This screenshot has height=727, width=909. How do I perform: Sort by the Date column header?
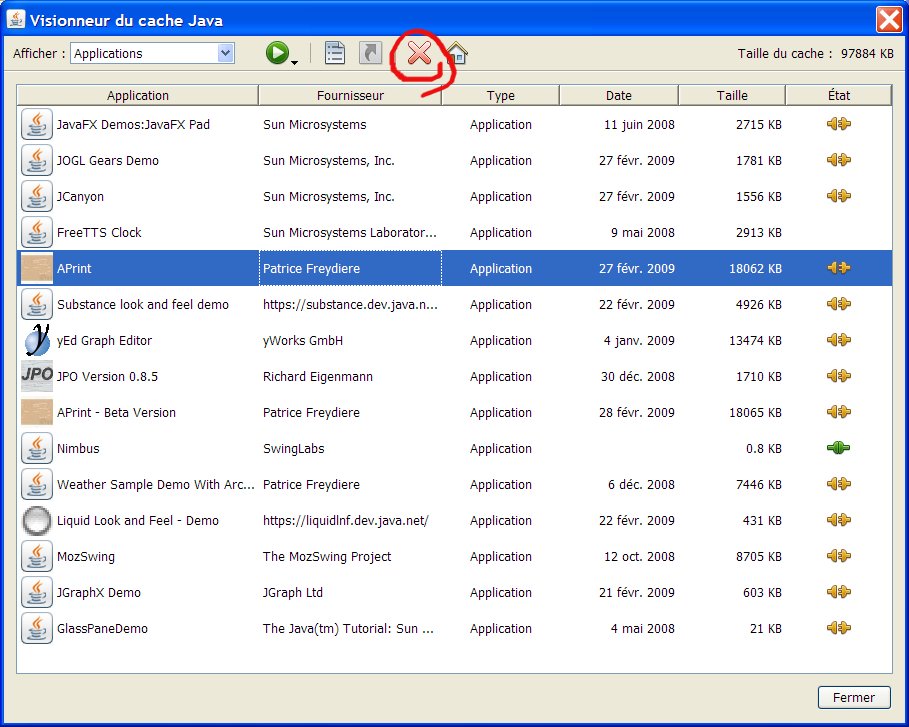coord(619,95)
